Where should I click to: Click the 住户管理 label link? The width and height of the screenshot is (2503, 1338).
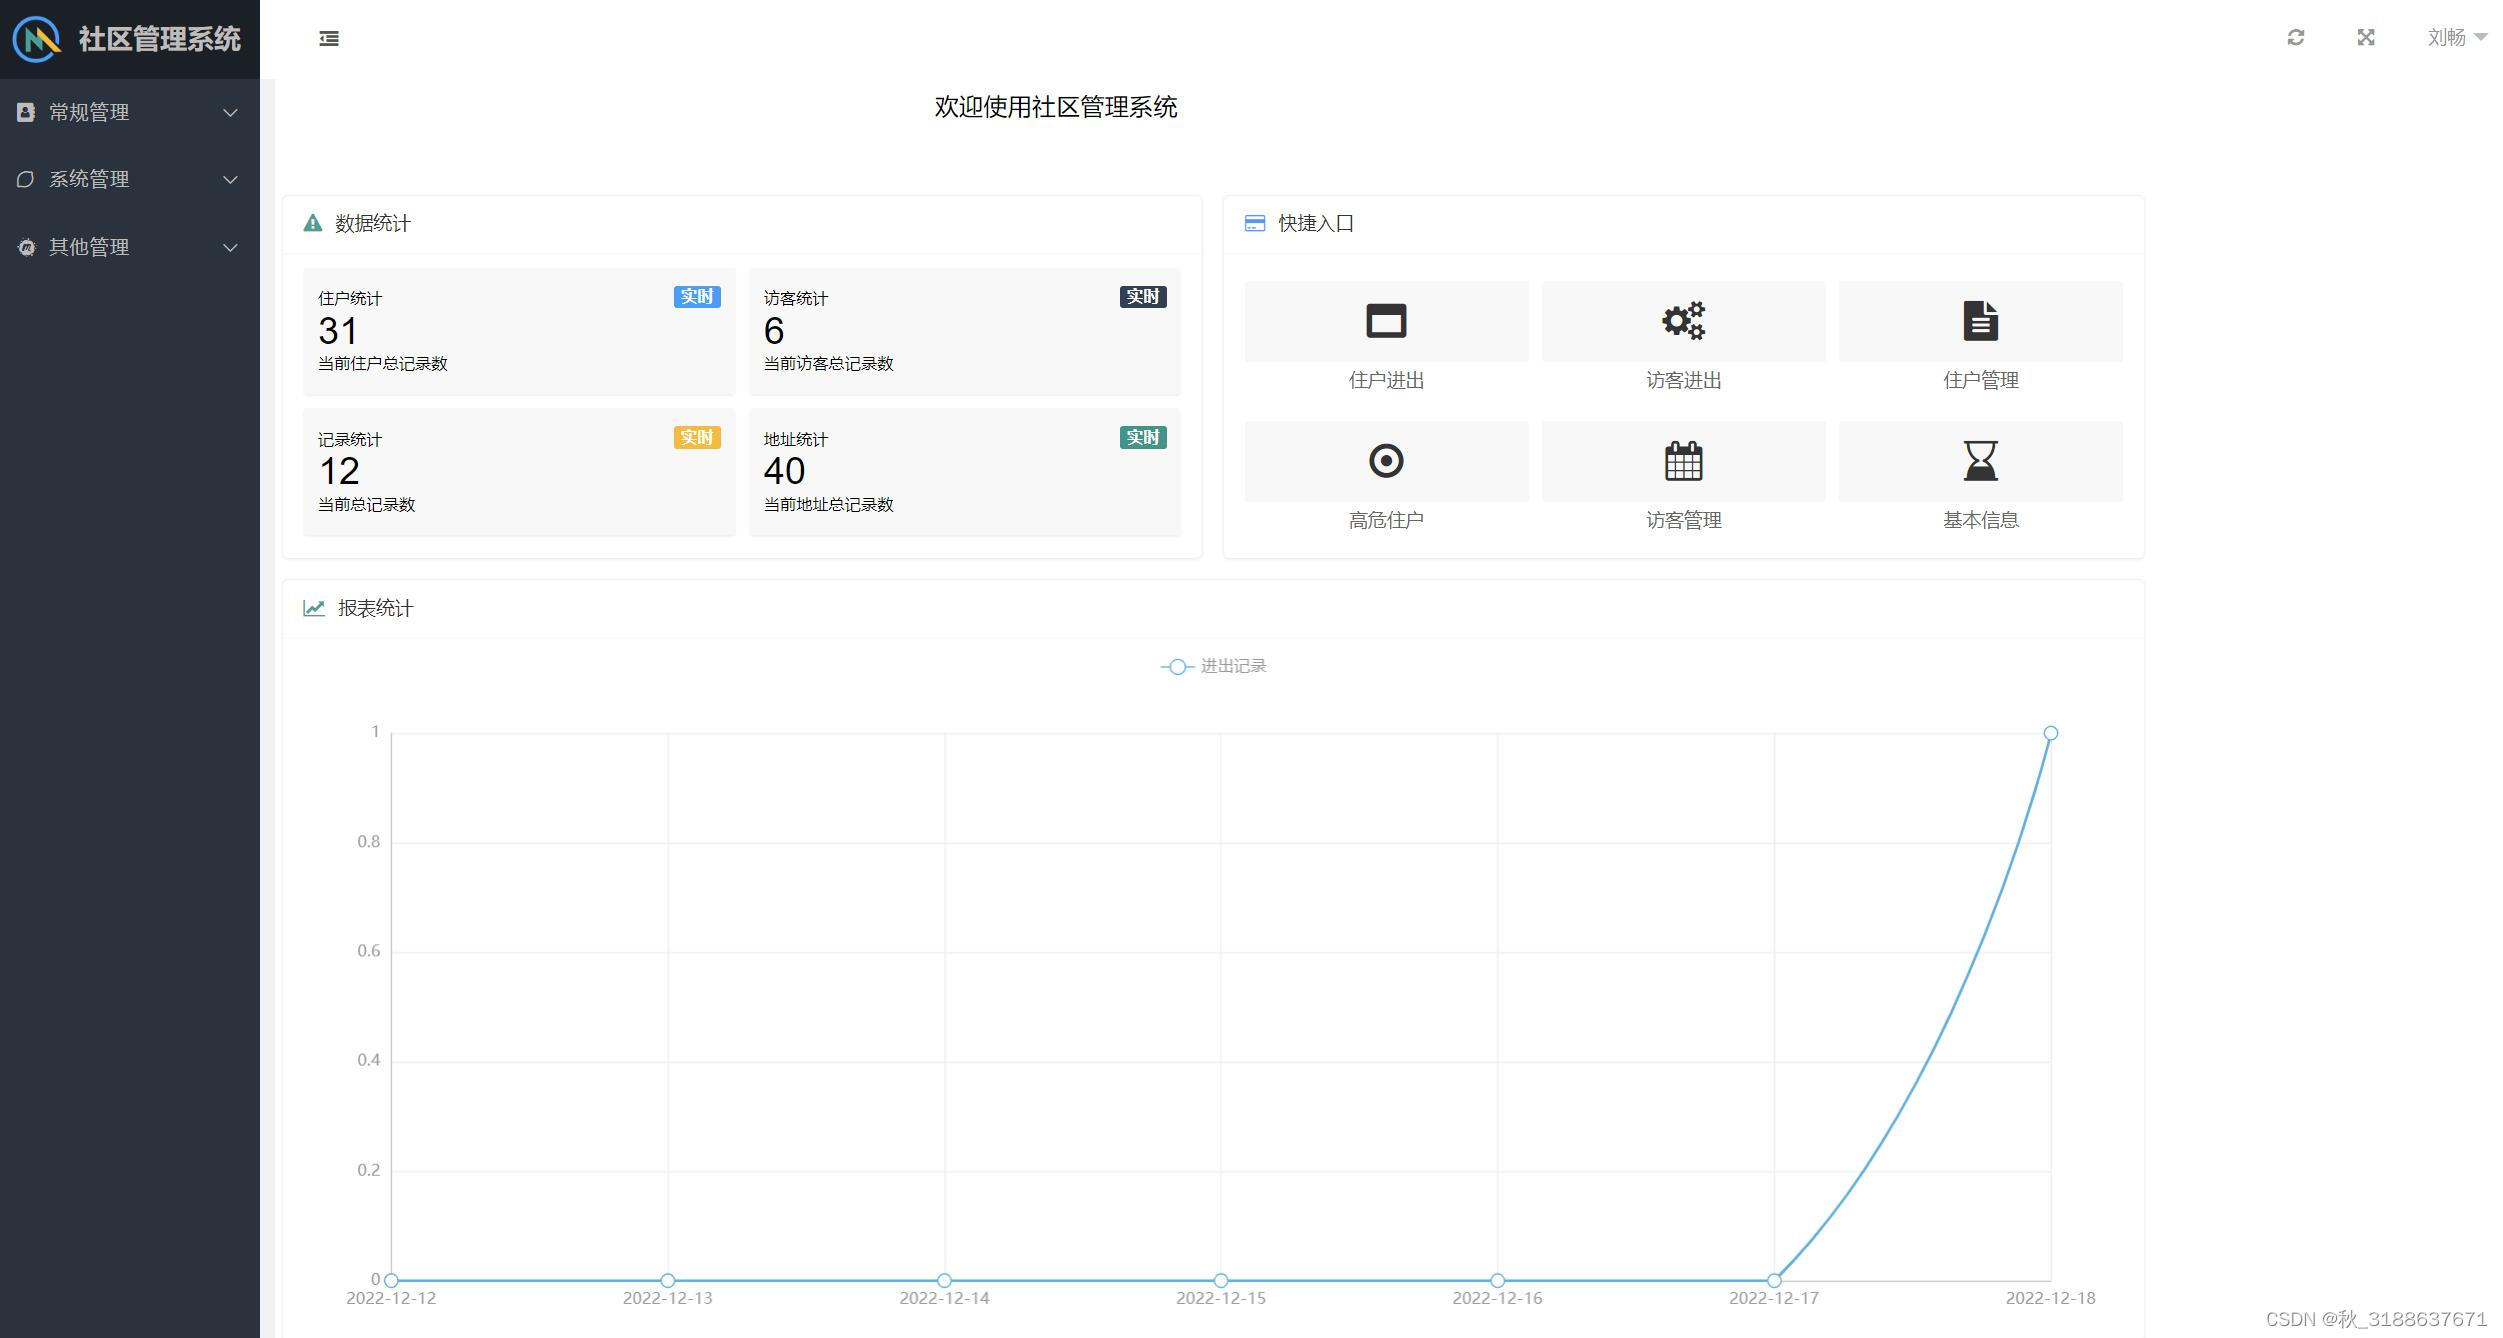(1980, 380)
